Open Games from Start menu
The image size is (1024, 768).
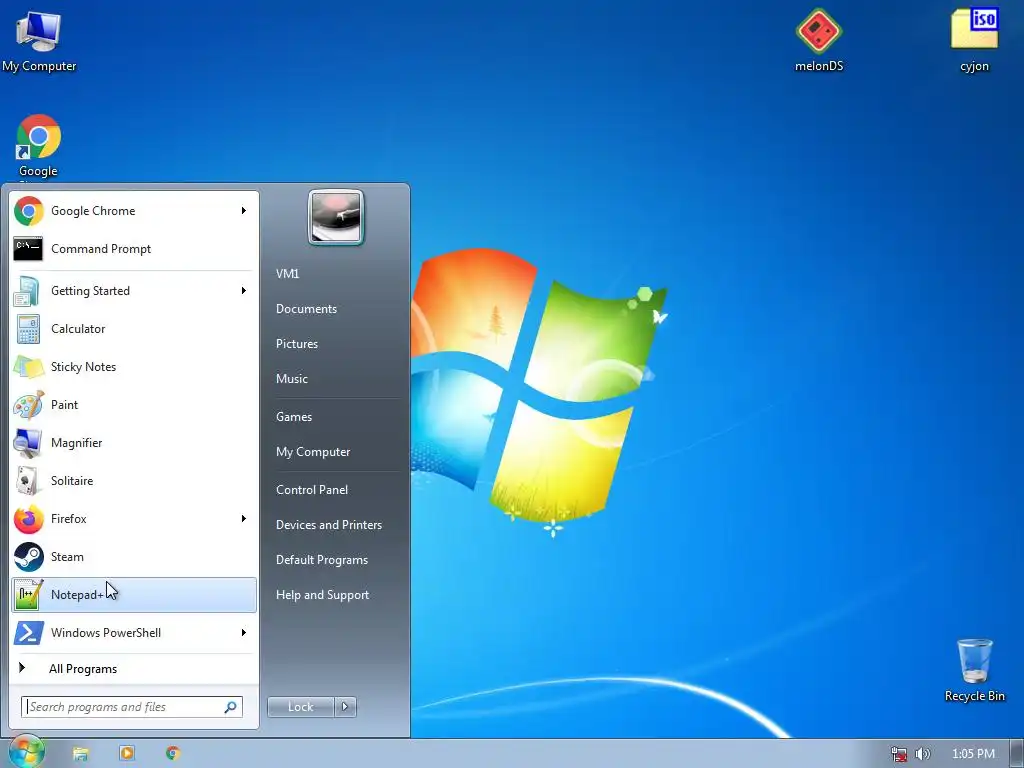tap(335, 417)
